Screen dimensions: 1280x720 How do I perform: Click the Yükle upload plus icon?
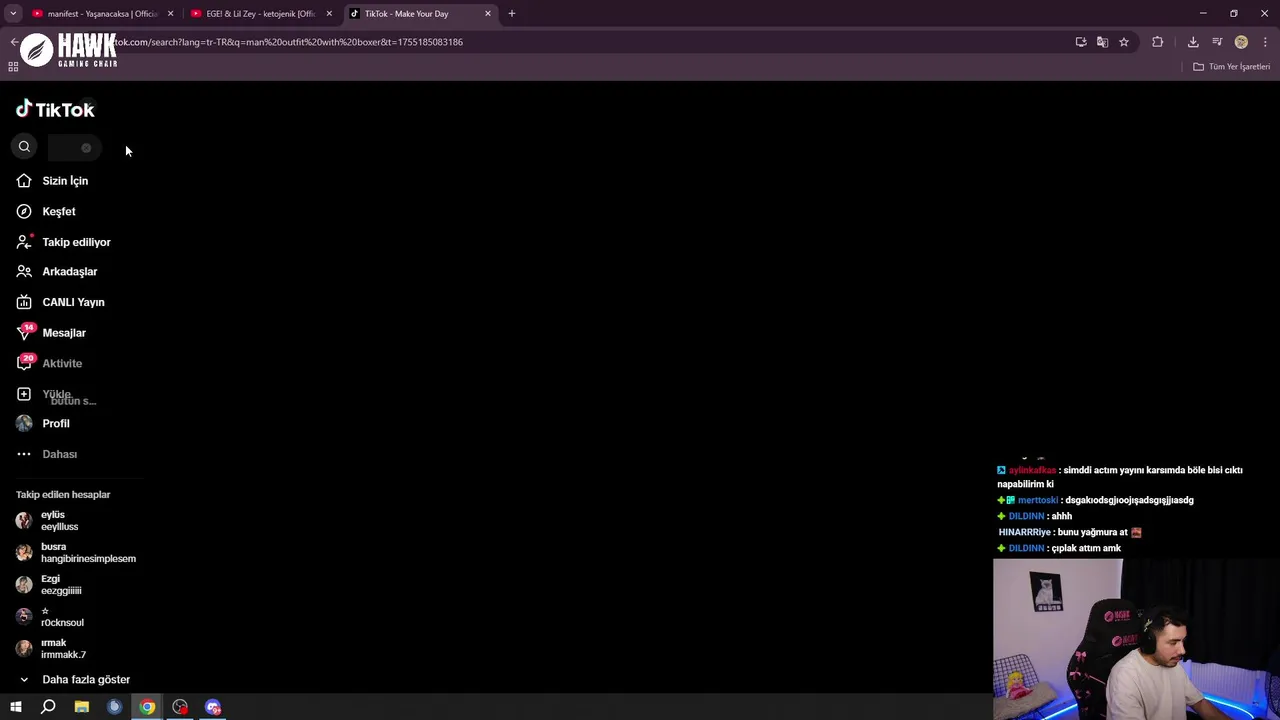[24, 394]
